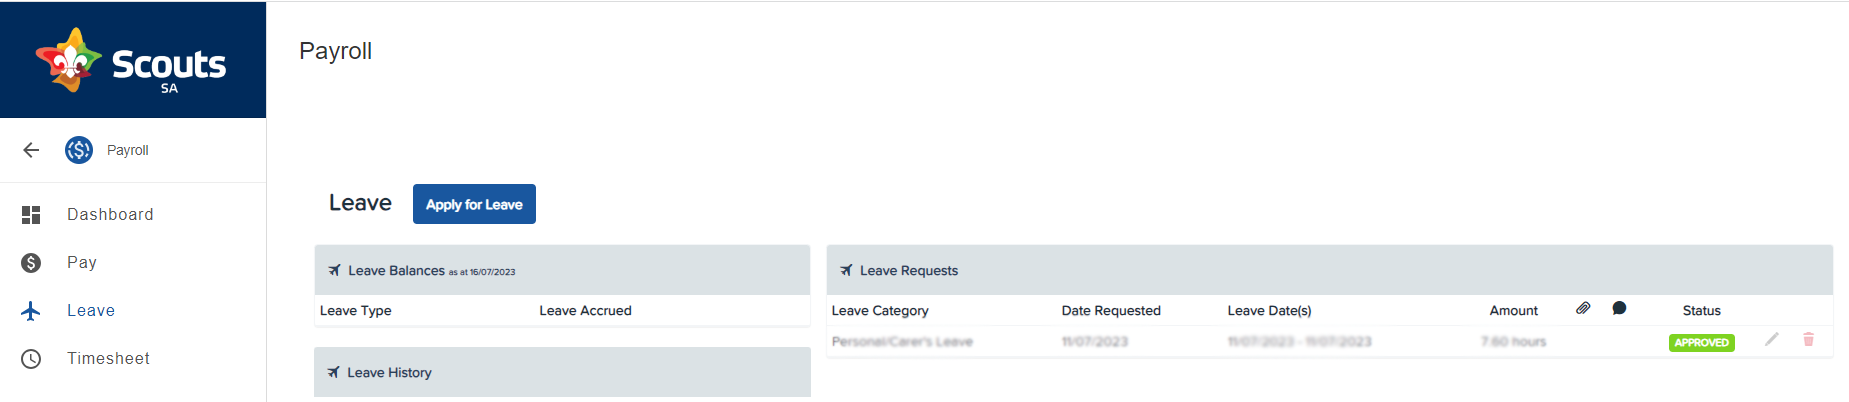Viewport: 1849px width, 402px height.
Task: Click the Payroll dollar circle icon
Action: [x=79, y=150]
